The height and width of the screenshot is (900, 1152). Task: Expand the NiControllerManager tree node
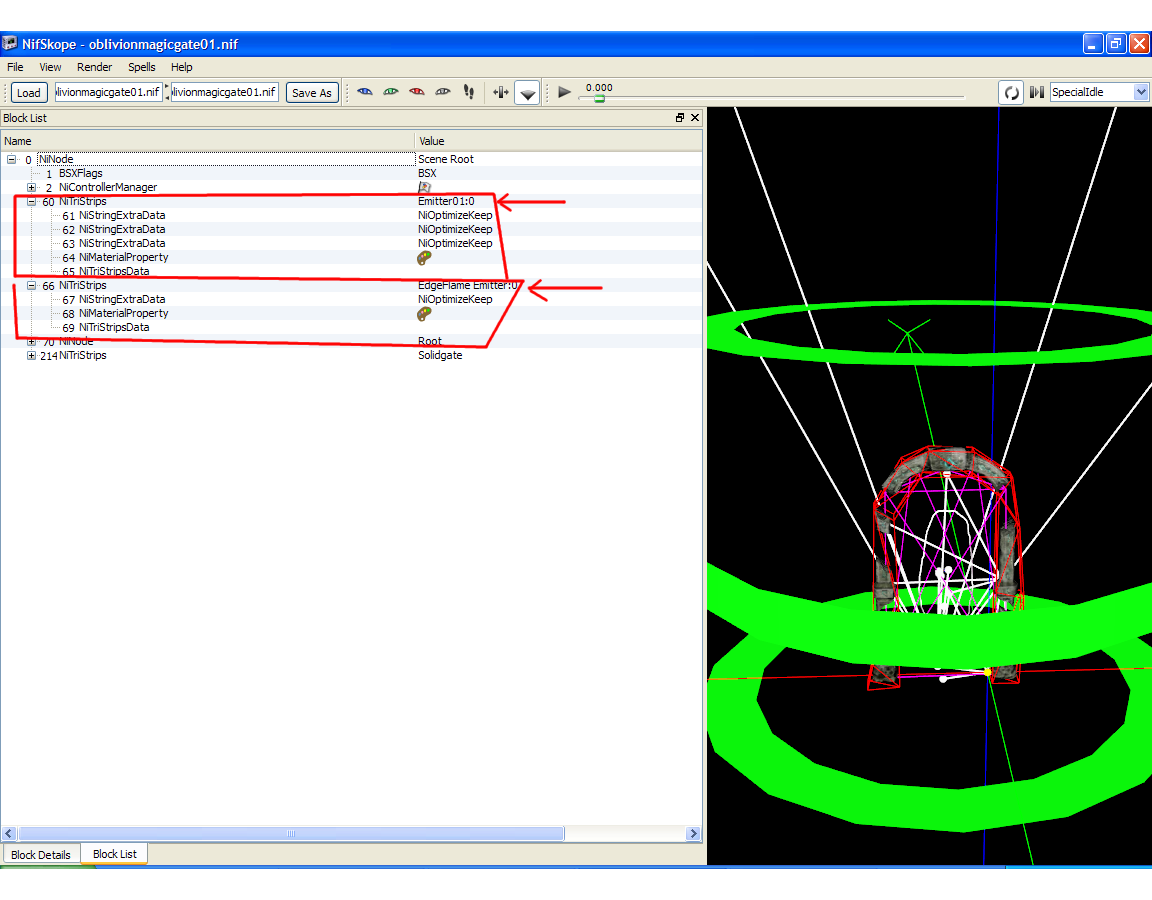32,188
